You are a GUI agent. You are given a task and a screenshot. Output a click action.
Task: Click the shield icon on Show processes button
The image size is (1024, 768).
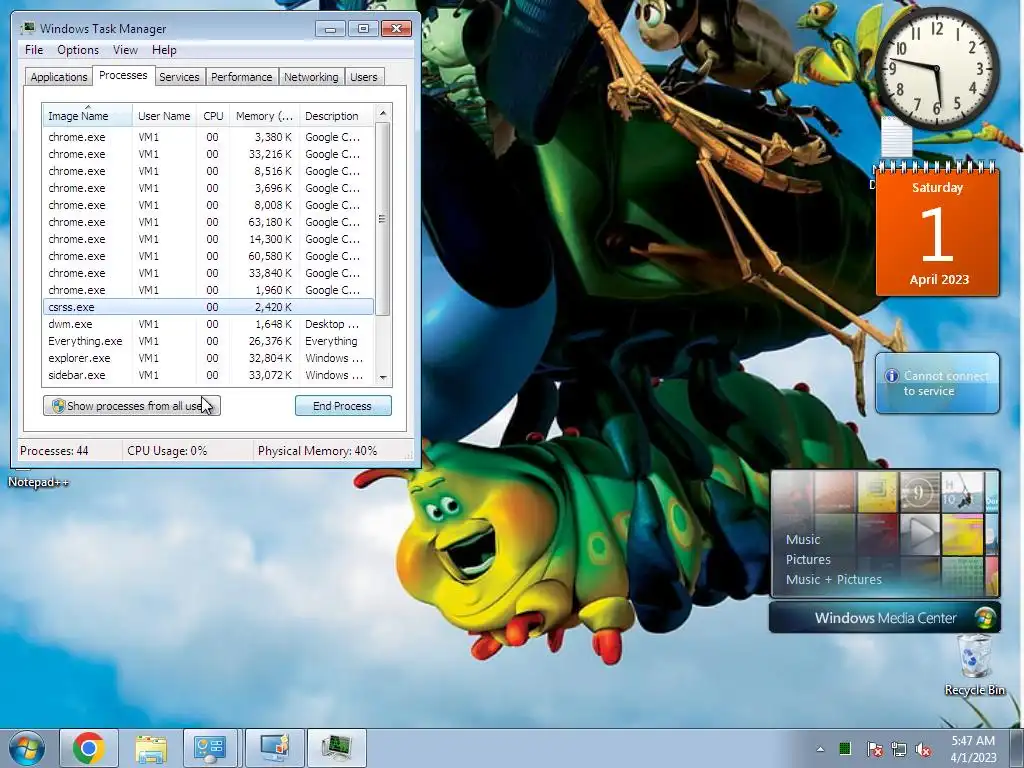tap(58, 406)
